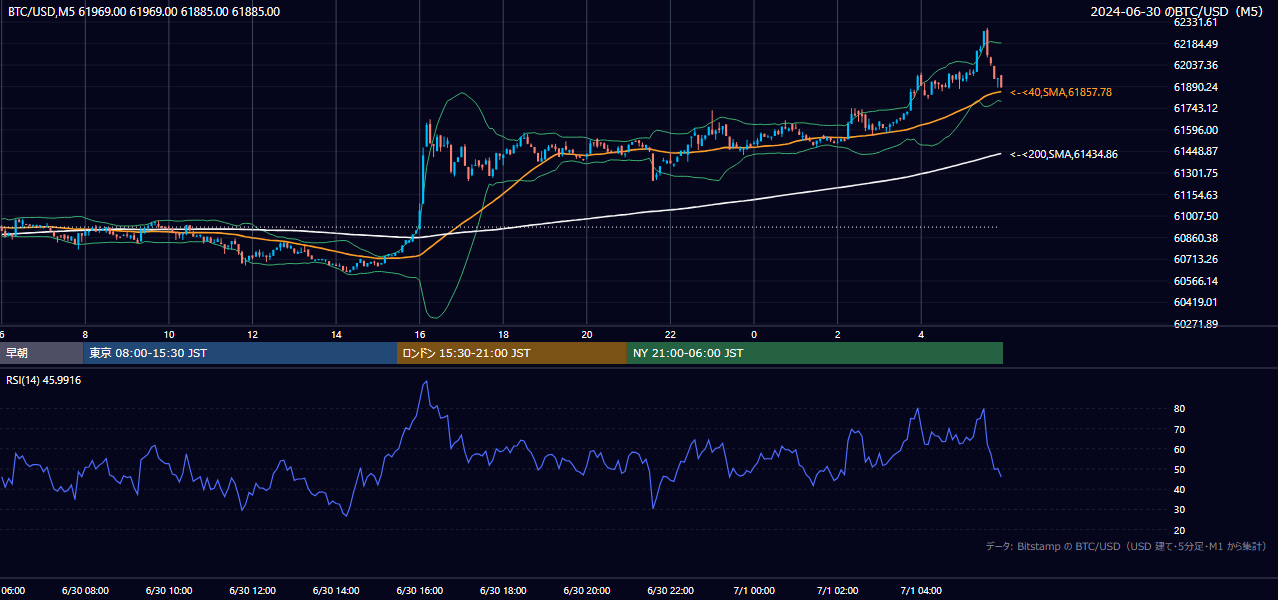
Task: Click hour tick 16 under the price chart
Action: click(x=420, y=334)
